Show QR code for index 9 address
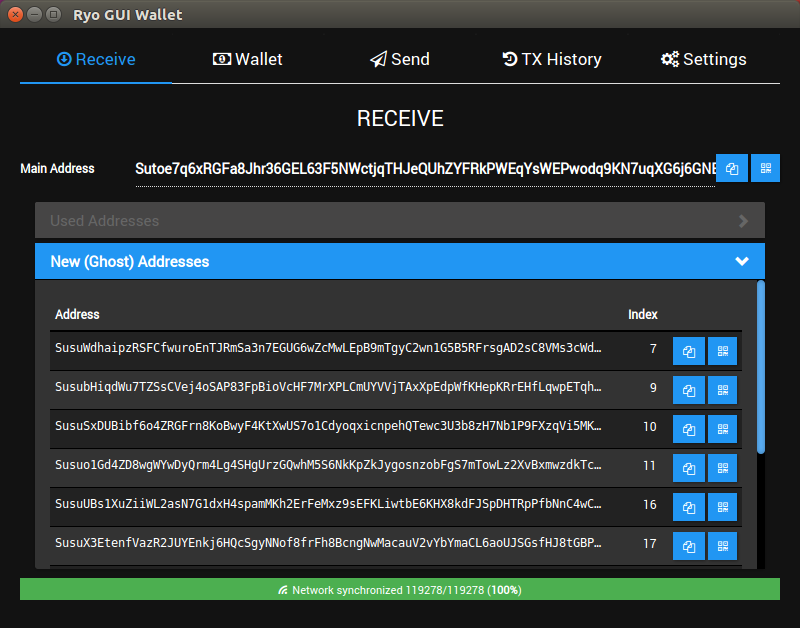This screenshot has width=800, height=628. coord(722,390)
